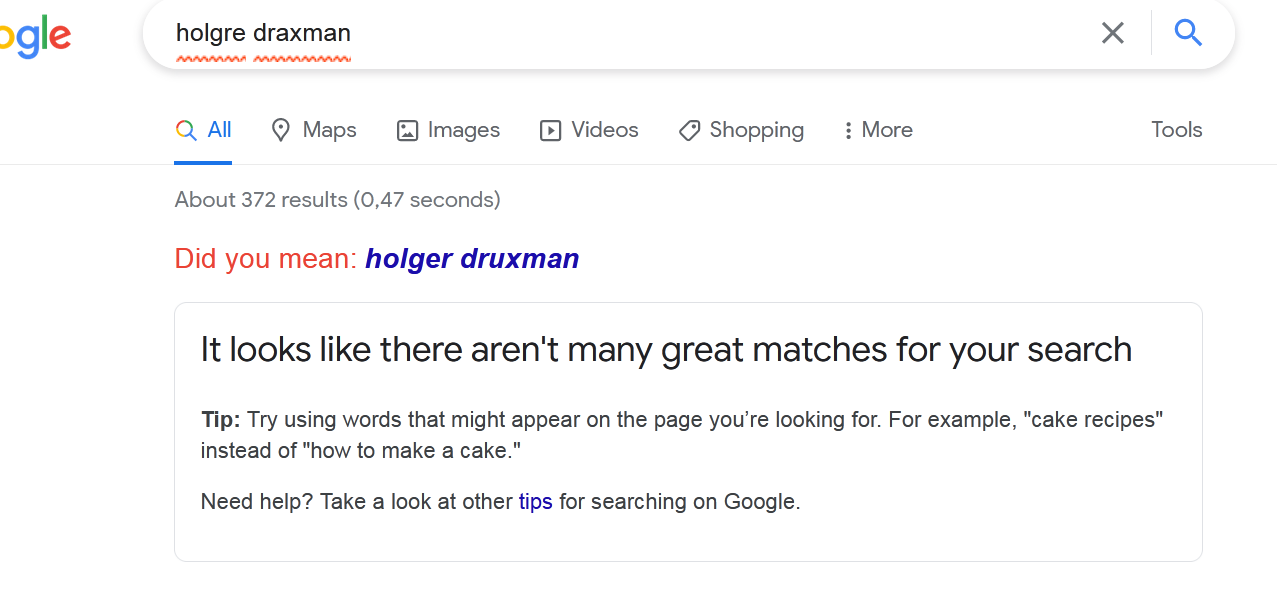
Task: Click the "About 372 results" stats text
Action: point(337,200)
